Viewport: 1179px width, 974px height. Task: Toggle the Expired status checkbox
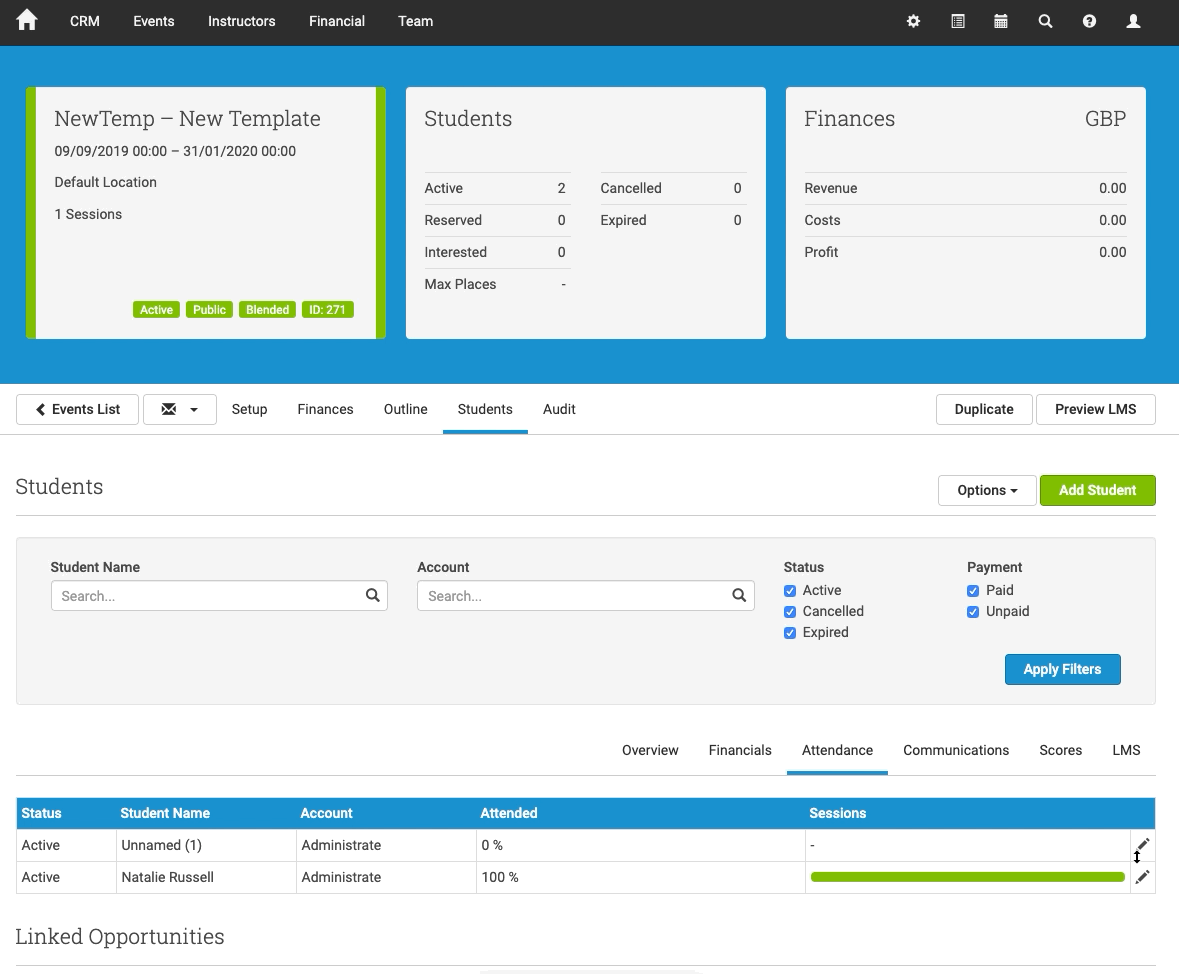(790, 633)
